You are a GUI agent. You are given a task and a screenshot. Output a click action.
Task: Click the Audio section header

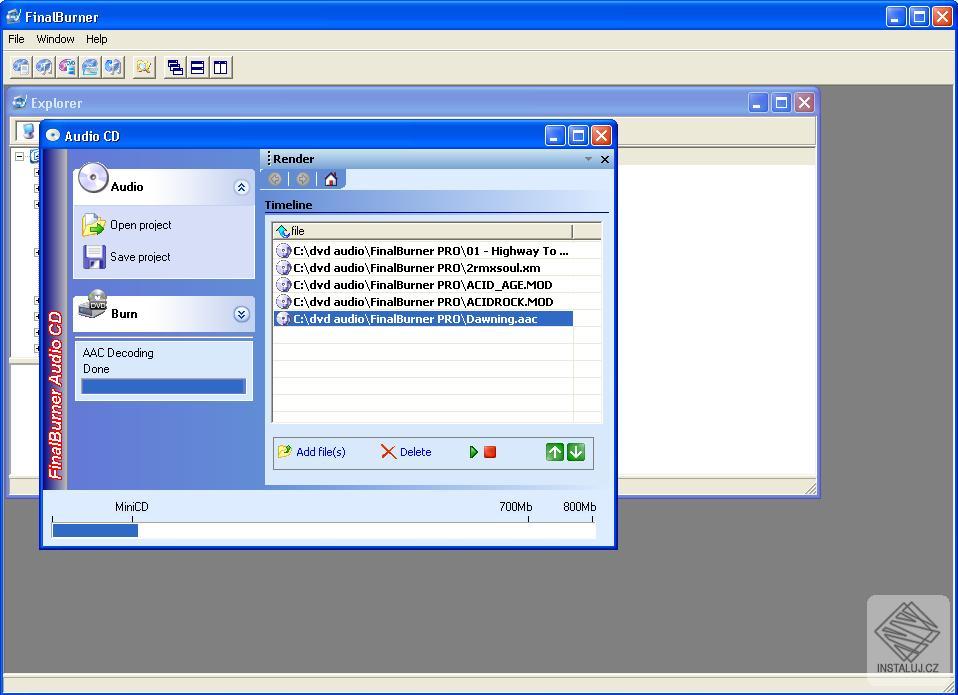pos(164,187)
